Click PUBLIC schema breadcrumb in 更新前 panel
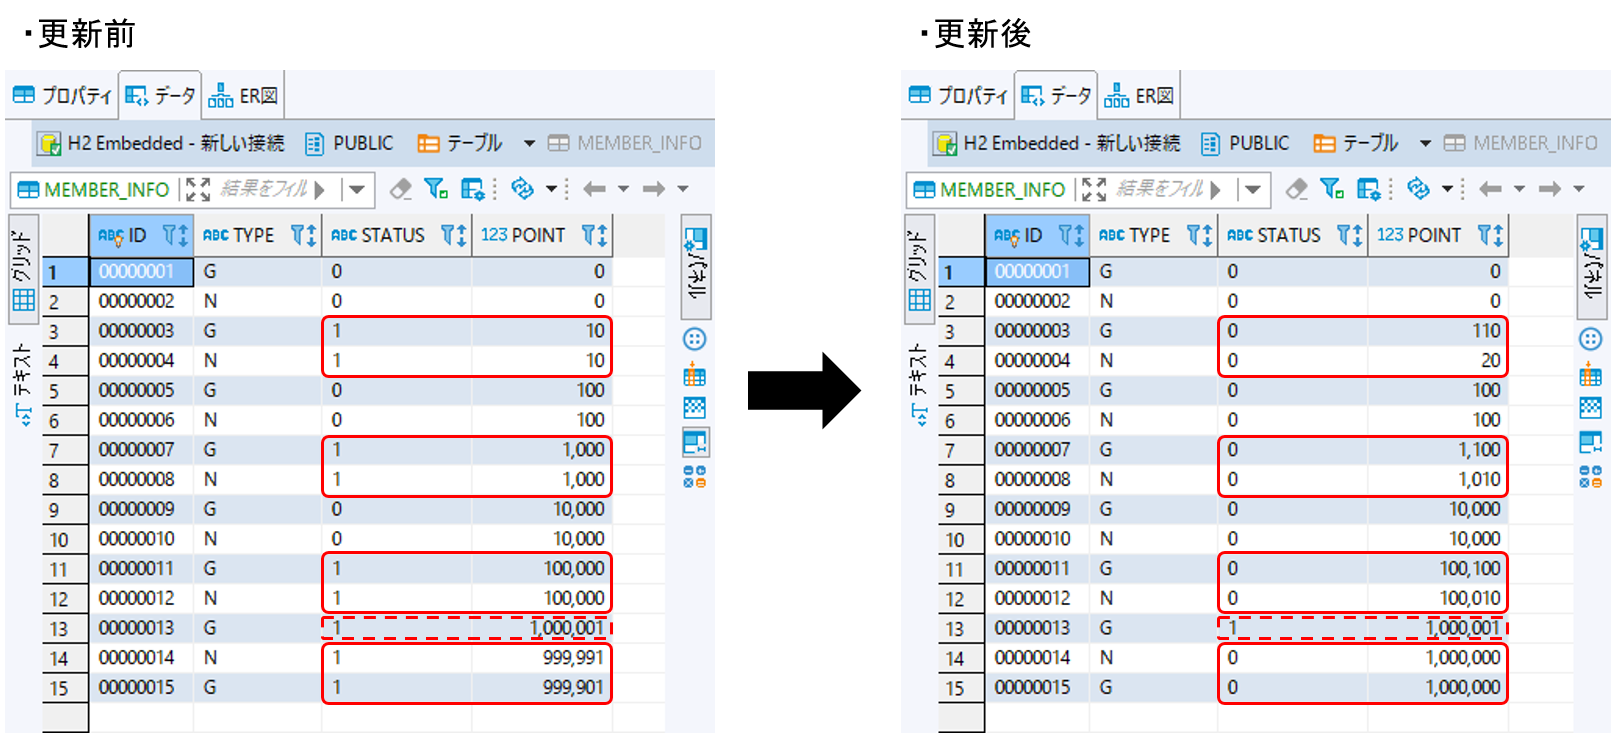The height and width of the screenshot is (733, 1611). pos(349,143)
